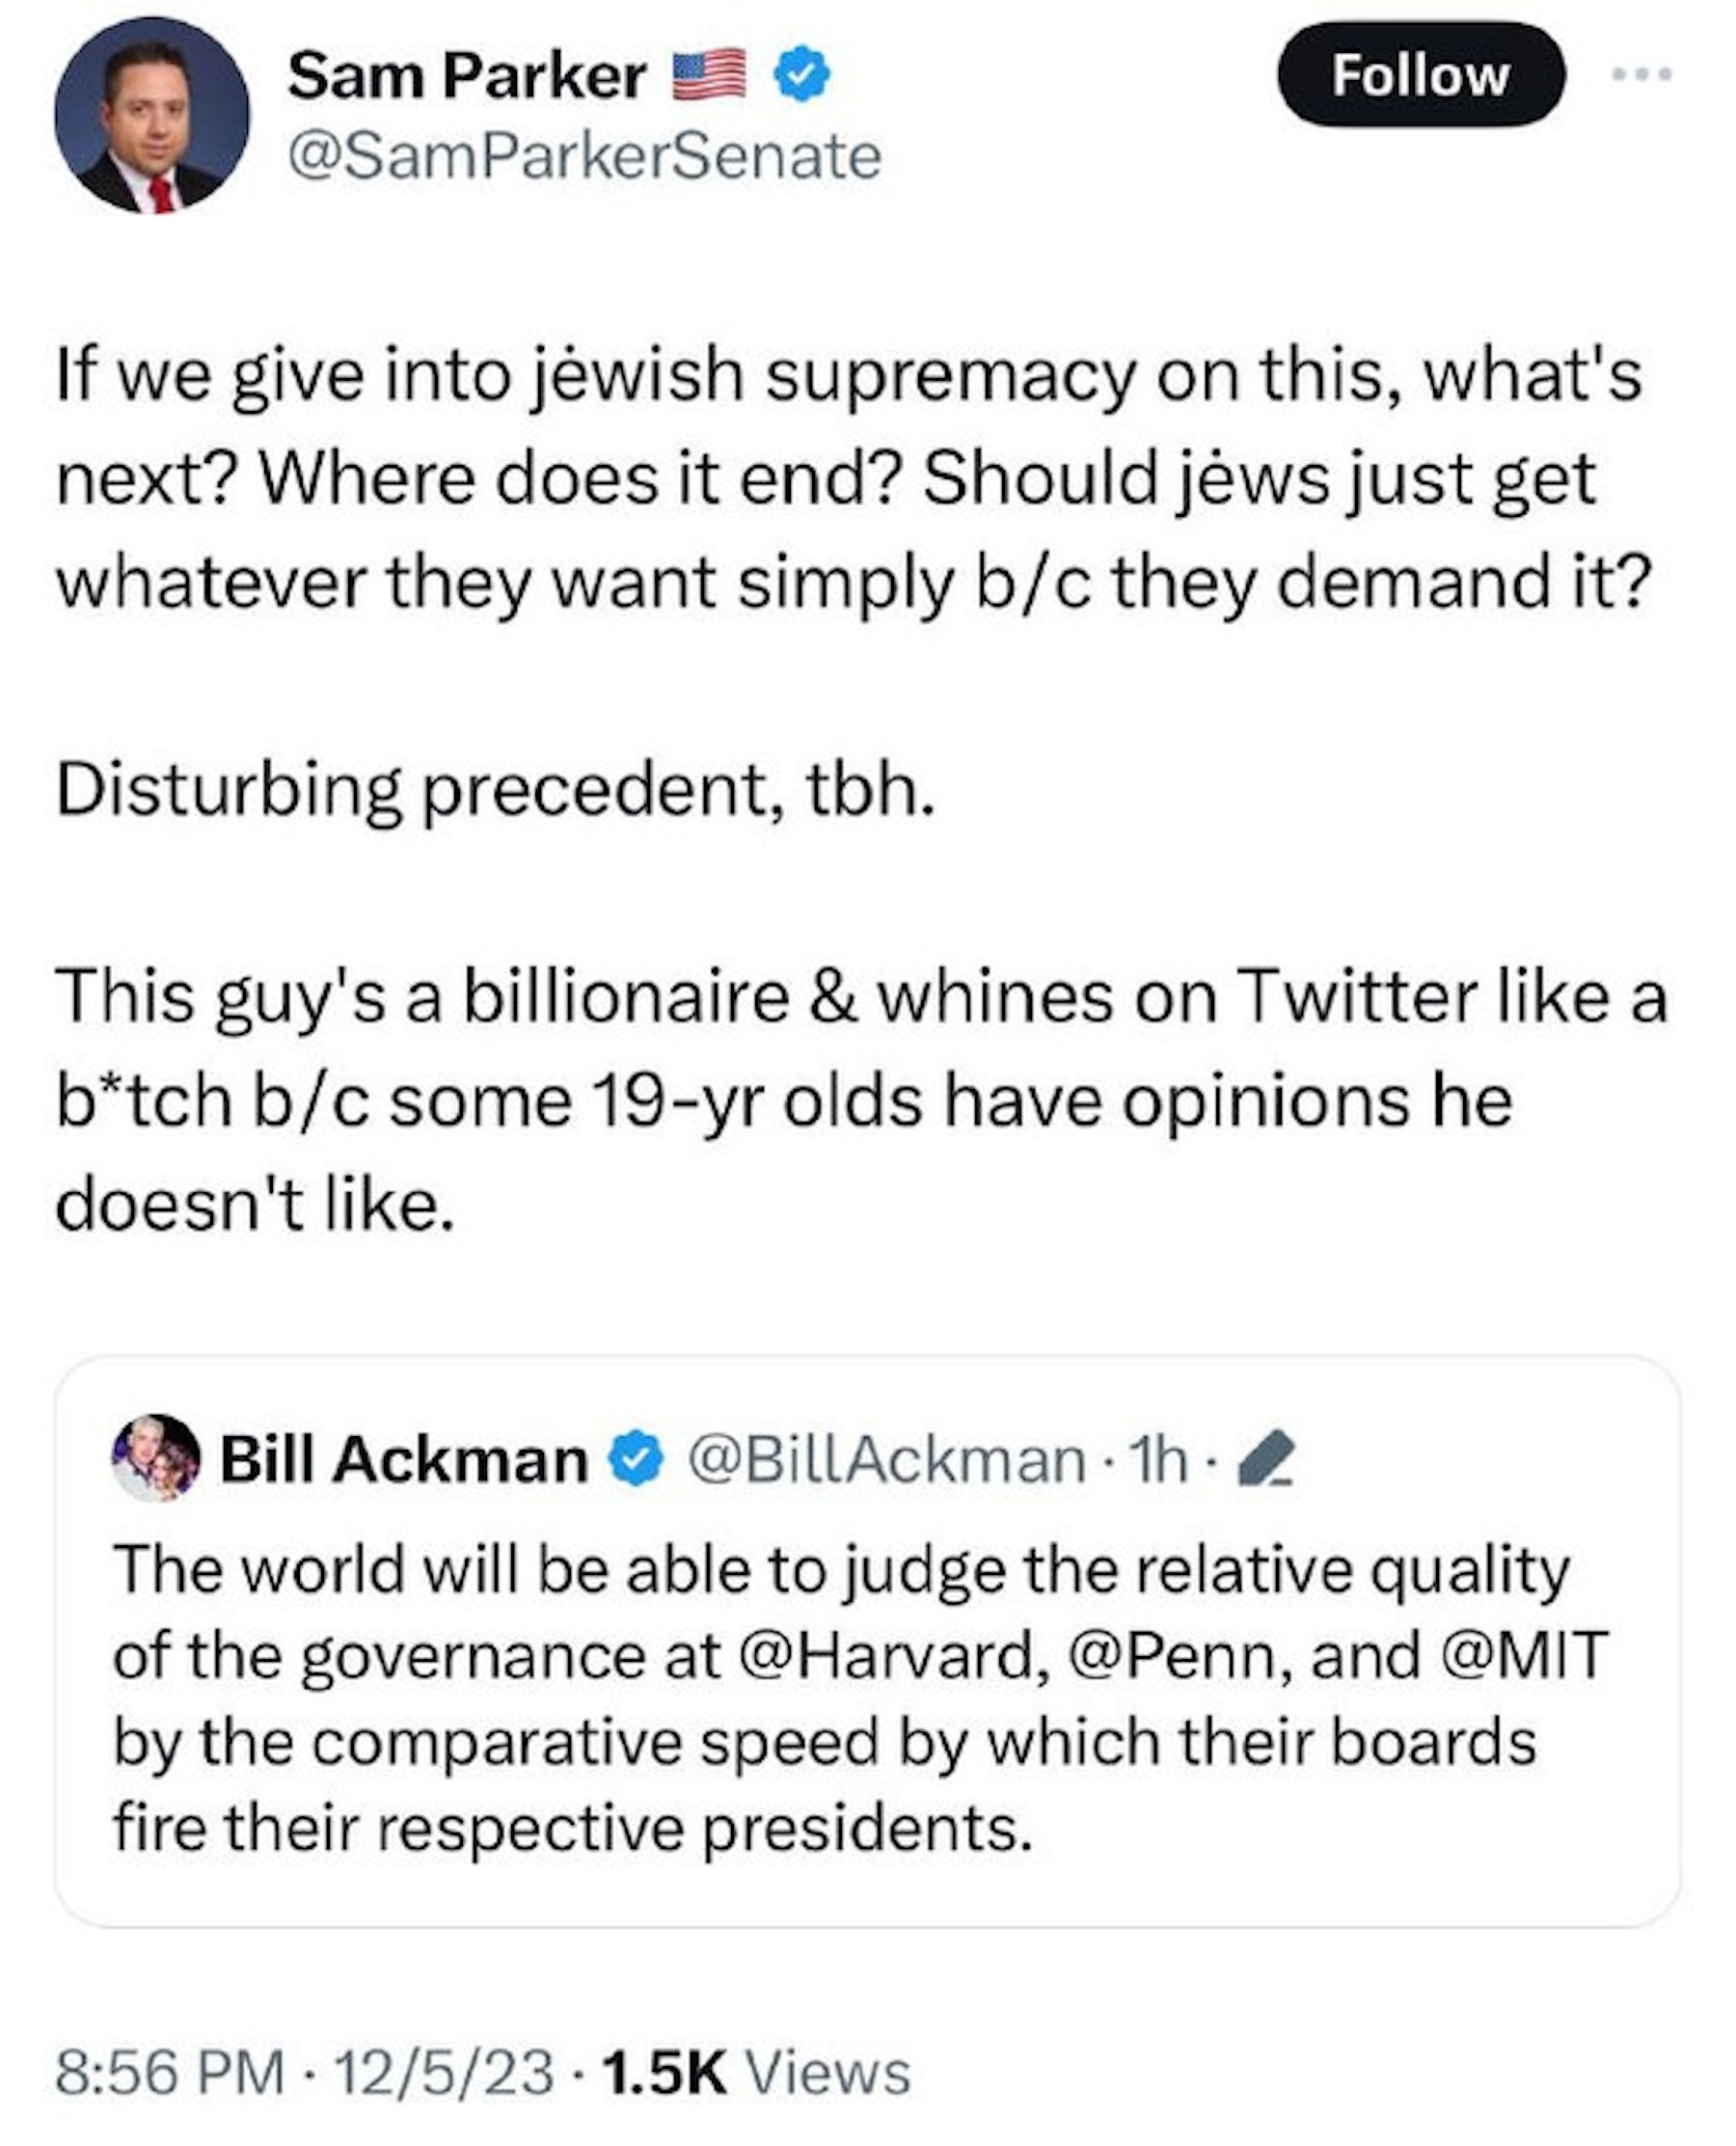The height and width of the screenshot is (2146, 1736).
Task: Click Bill Ackman's small avatar in quoted post
Action: (x=156, y=1458)
